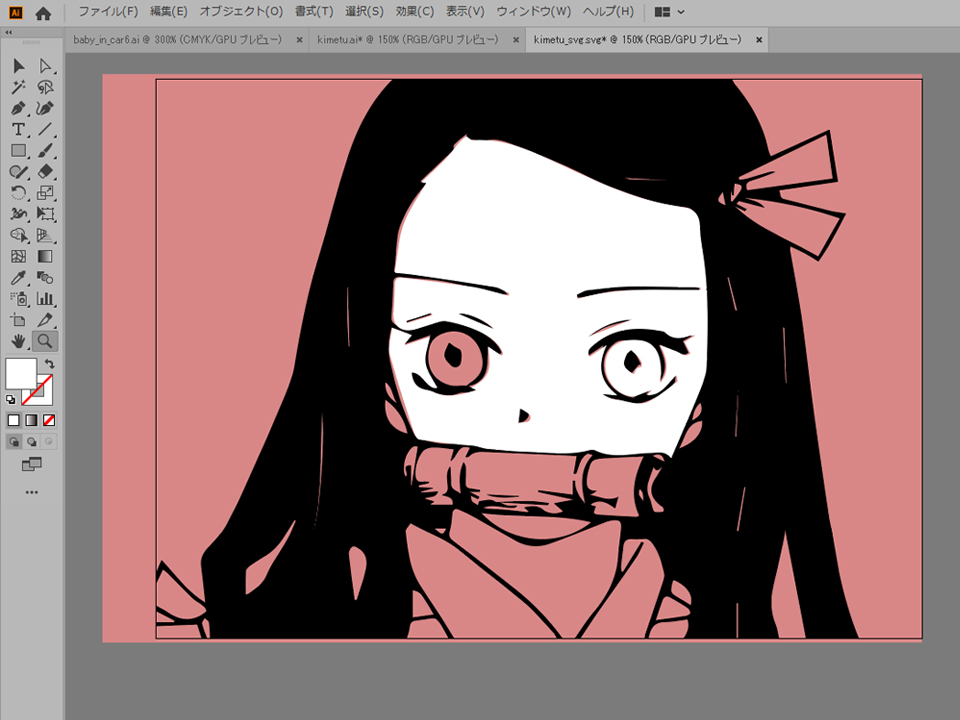
Task: Activate the Perspective Grid tool
Action: (45, 235)
